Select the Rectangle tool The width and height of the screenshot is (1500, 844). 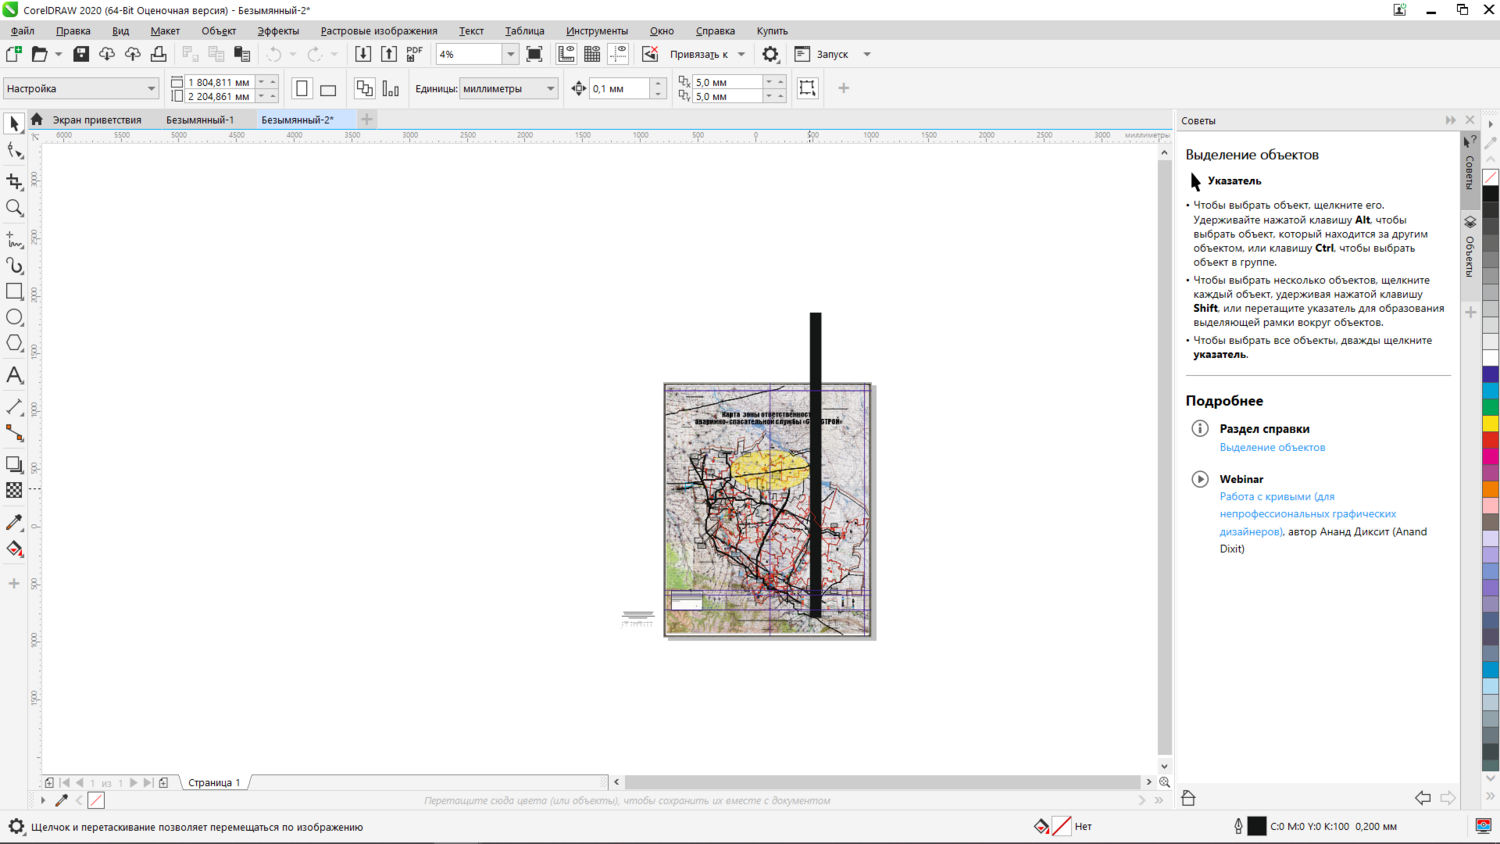(14, 291)
